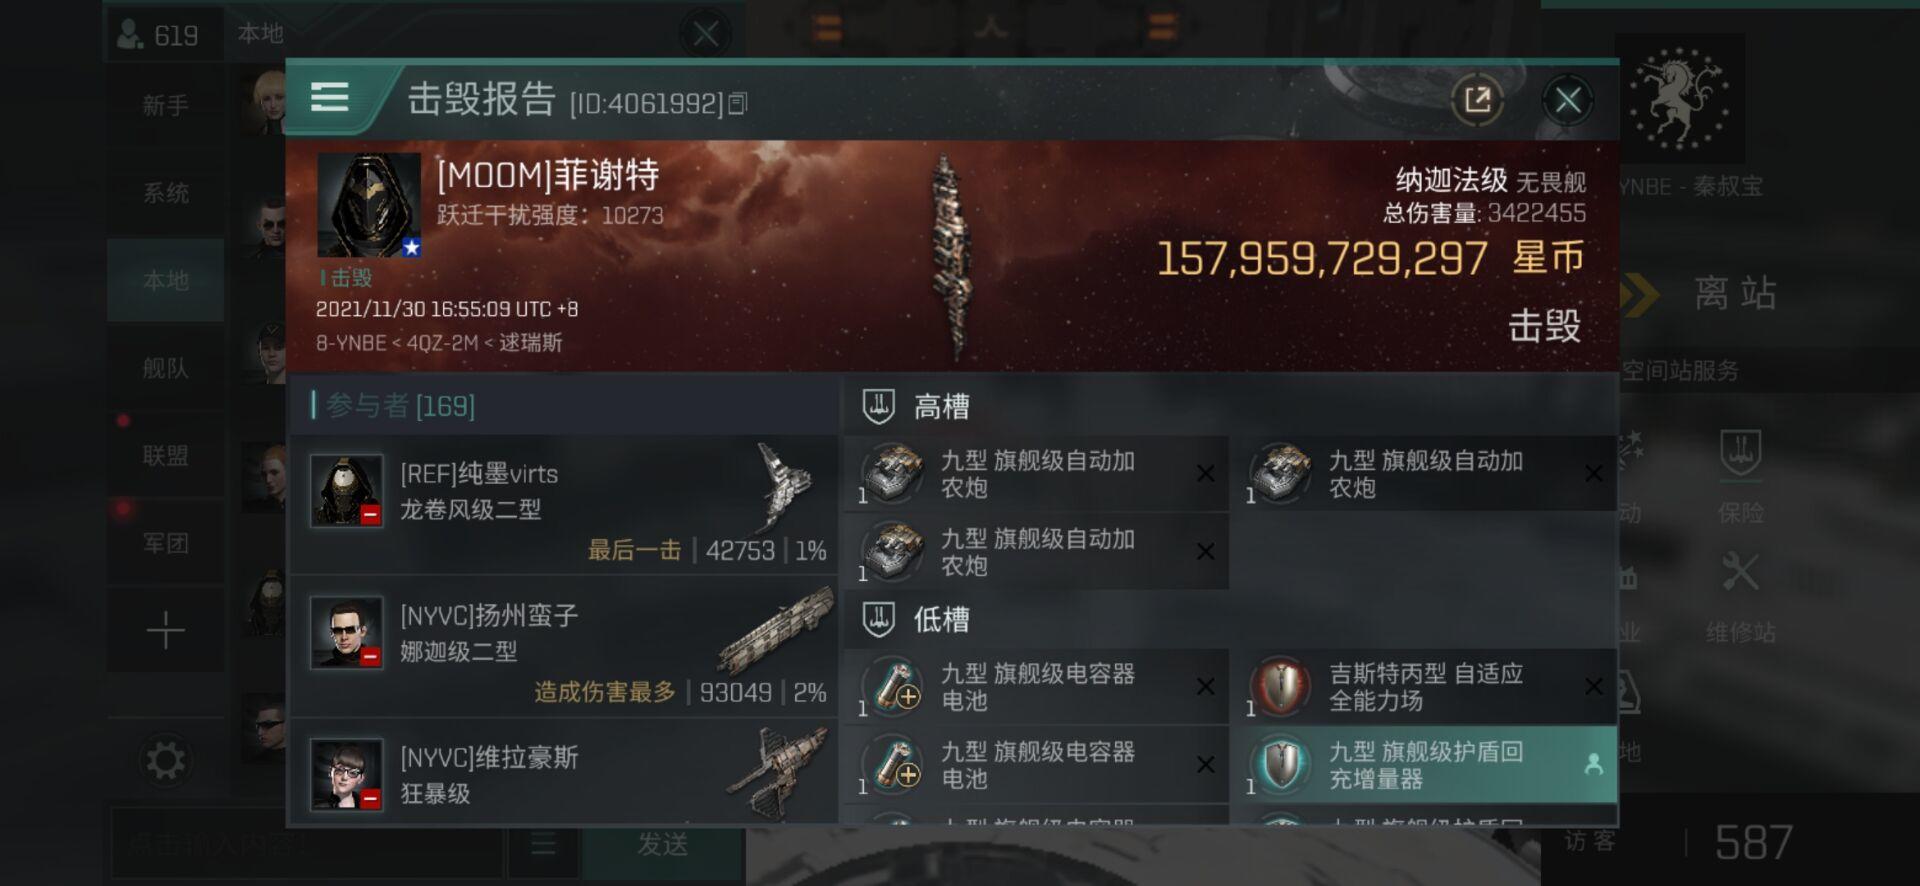This screenshot has height=886, width=1920.
Task: Copy the kill report ID 4061992
Action: coord(738,103)
